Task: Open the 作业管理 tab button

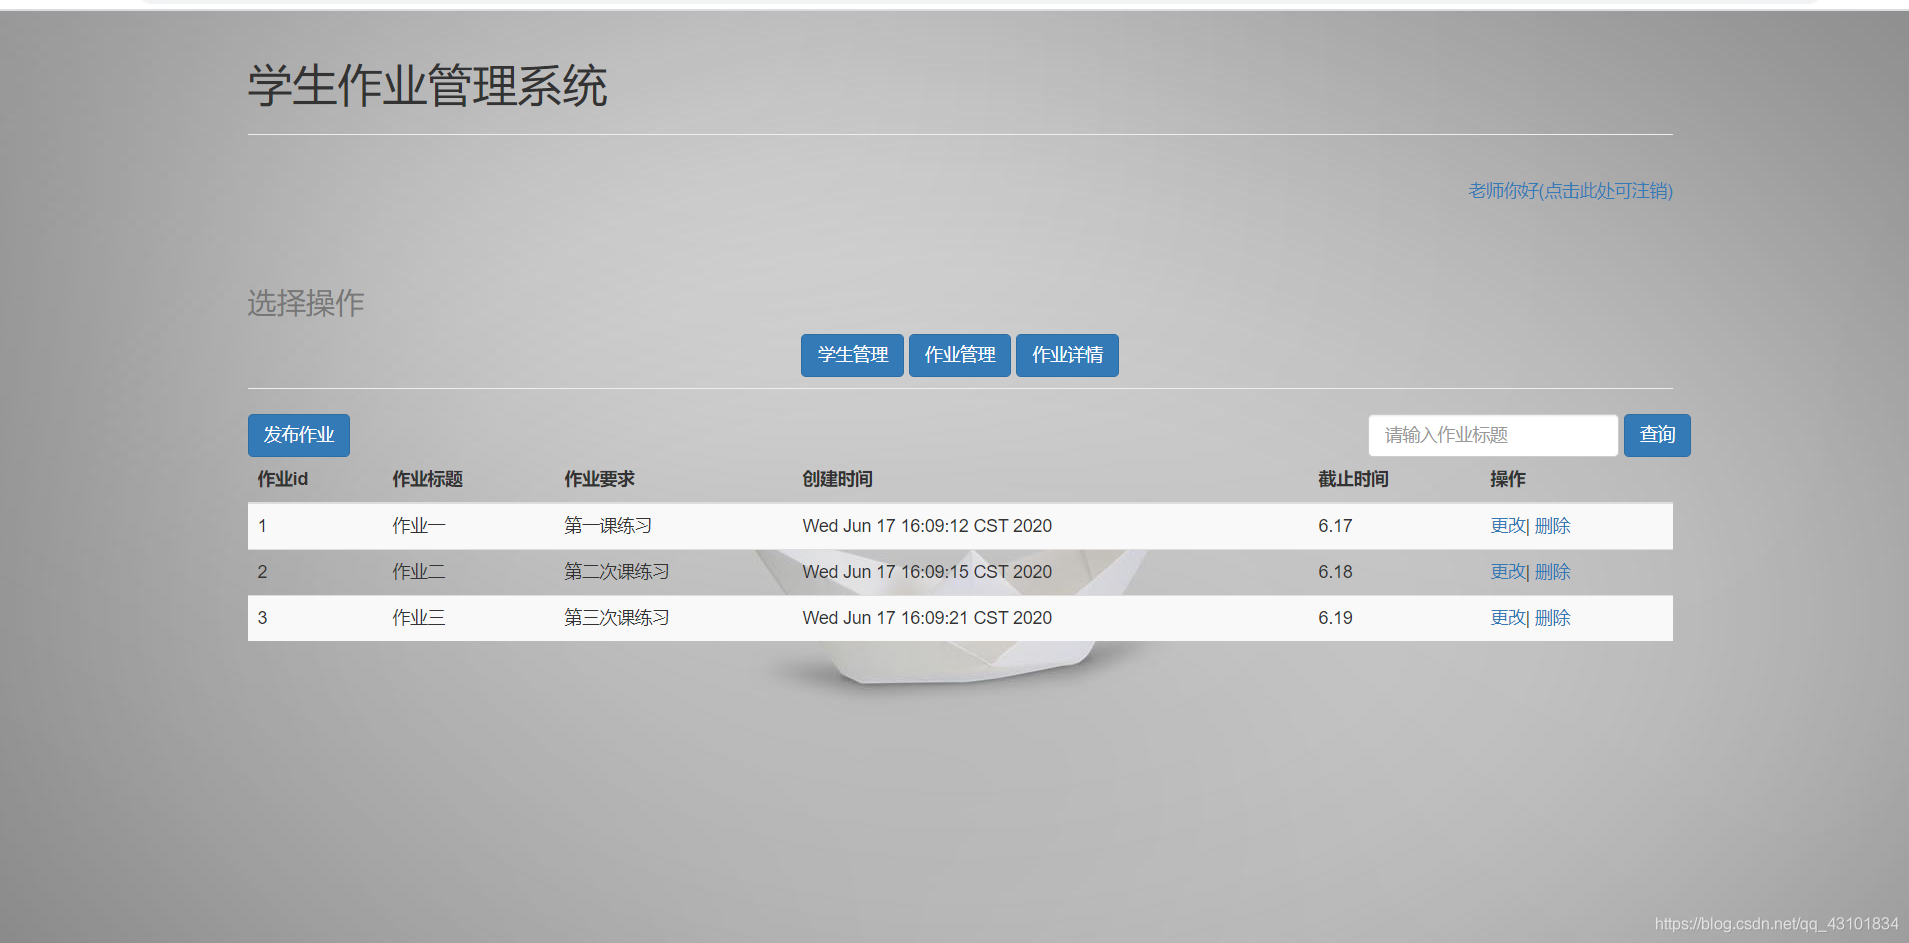Action: click(x=960, y=355)
